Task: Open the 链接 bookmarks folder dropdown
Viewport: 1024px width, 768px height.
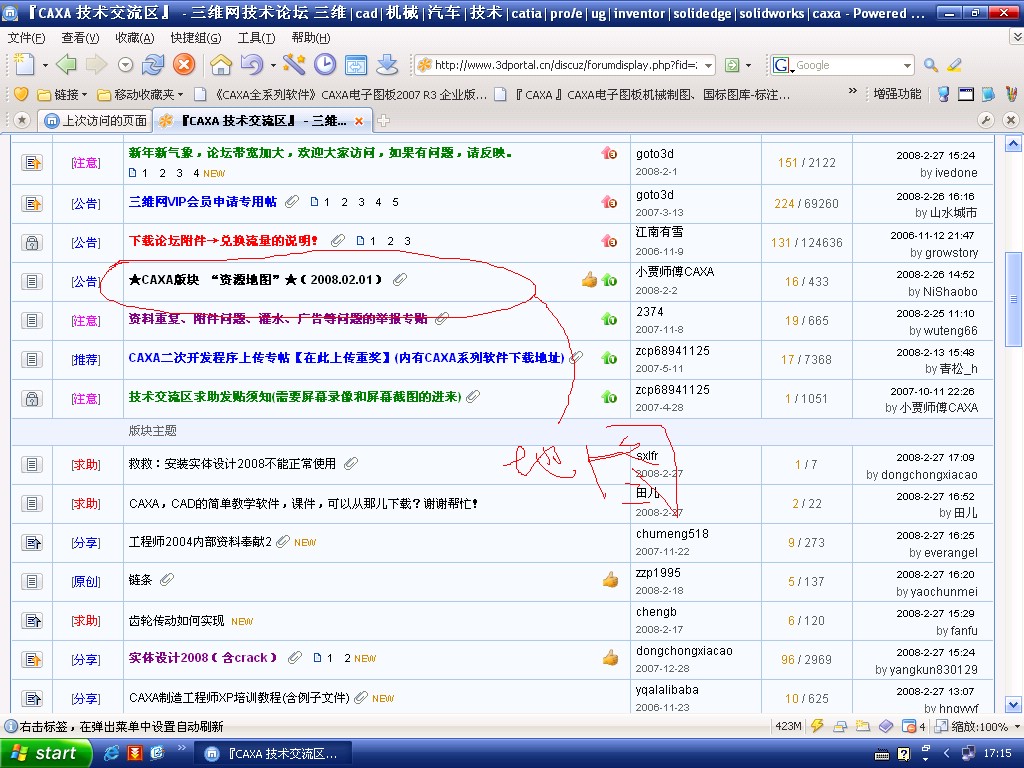Action: tap(62, 95)
